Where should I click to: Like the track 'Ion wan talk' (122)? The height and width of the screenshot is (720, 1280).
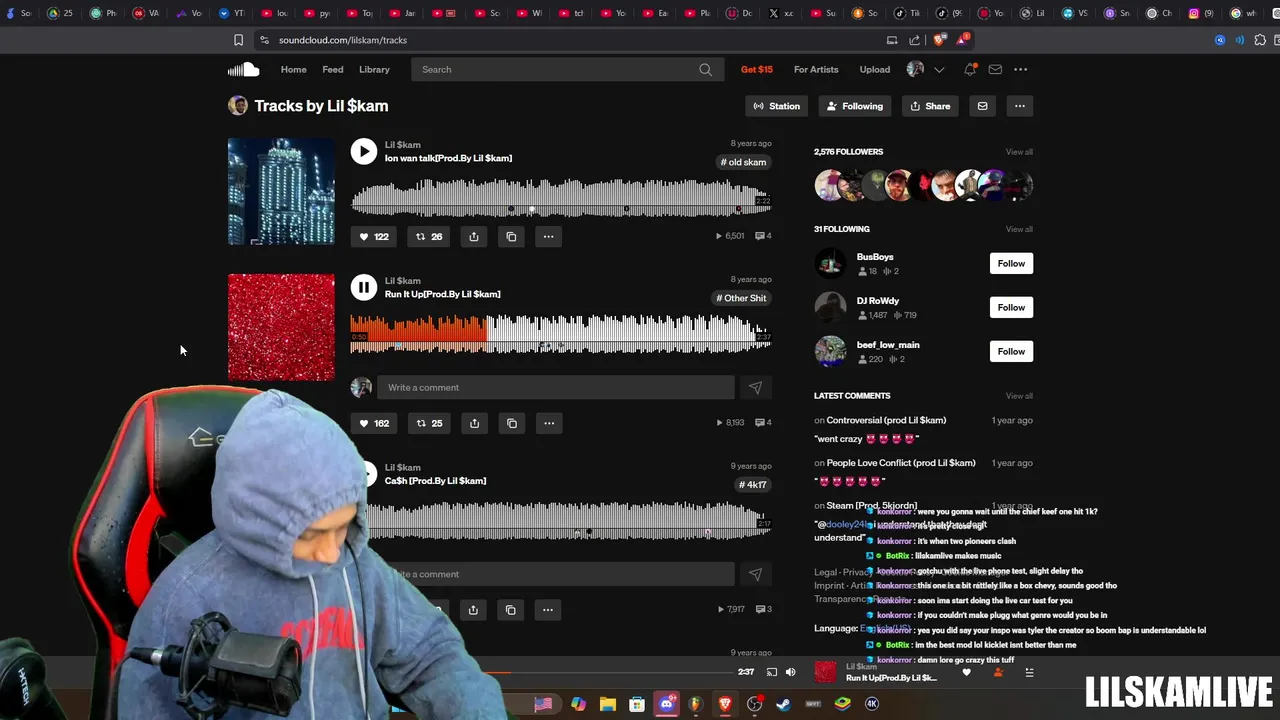374,237
